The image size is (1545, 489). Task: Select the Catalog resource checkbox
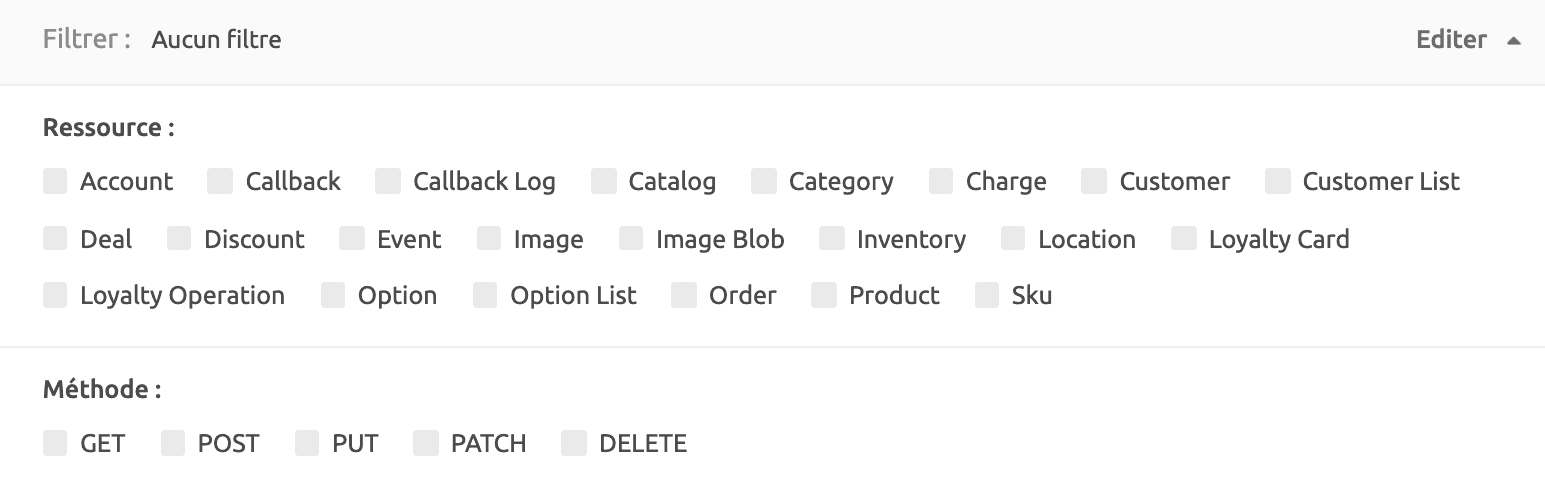pos(603,181)
